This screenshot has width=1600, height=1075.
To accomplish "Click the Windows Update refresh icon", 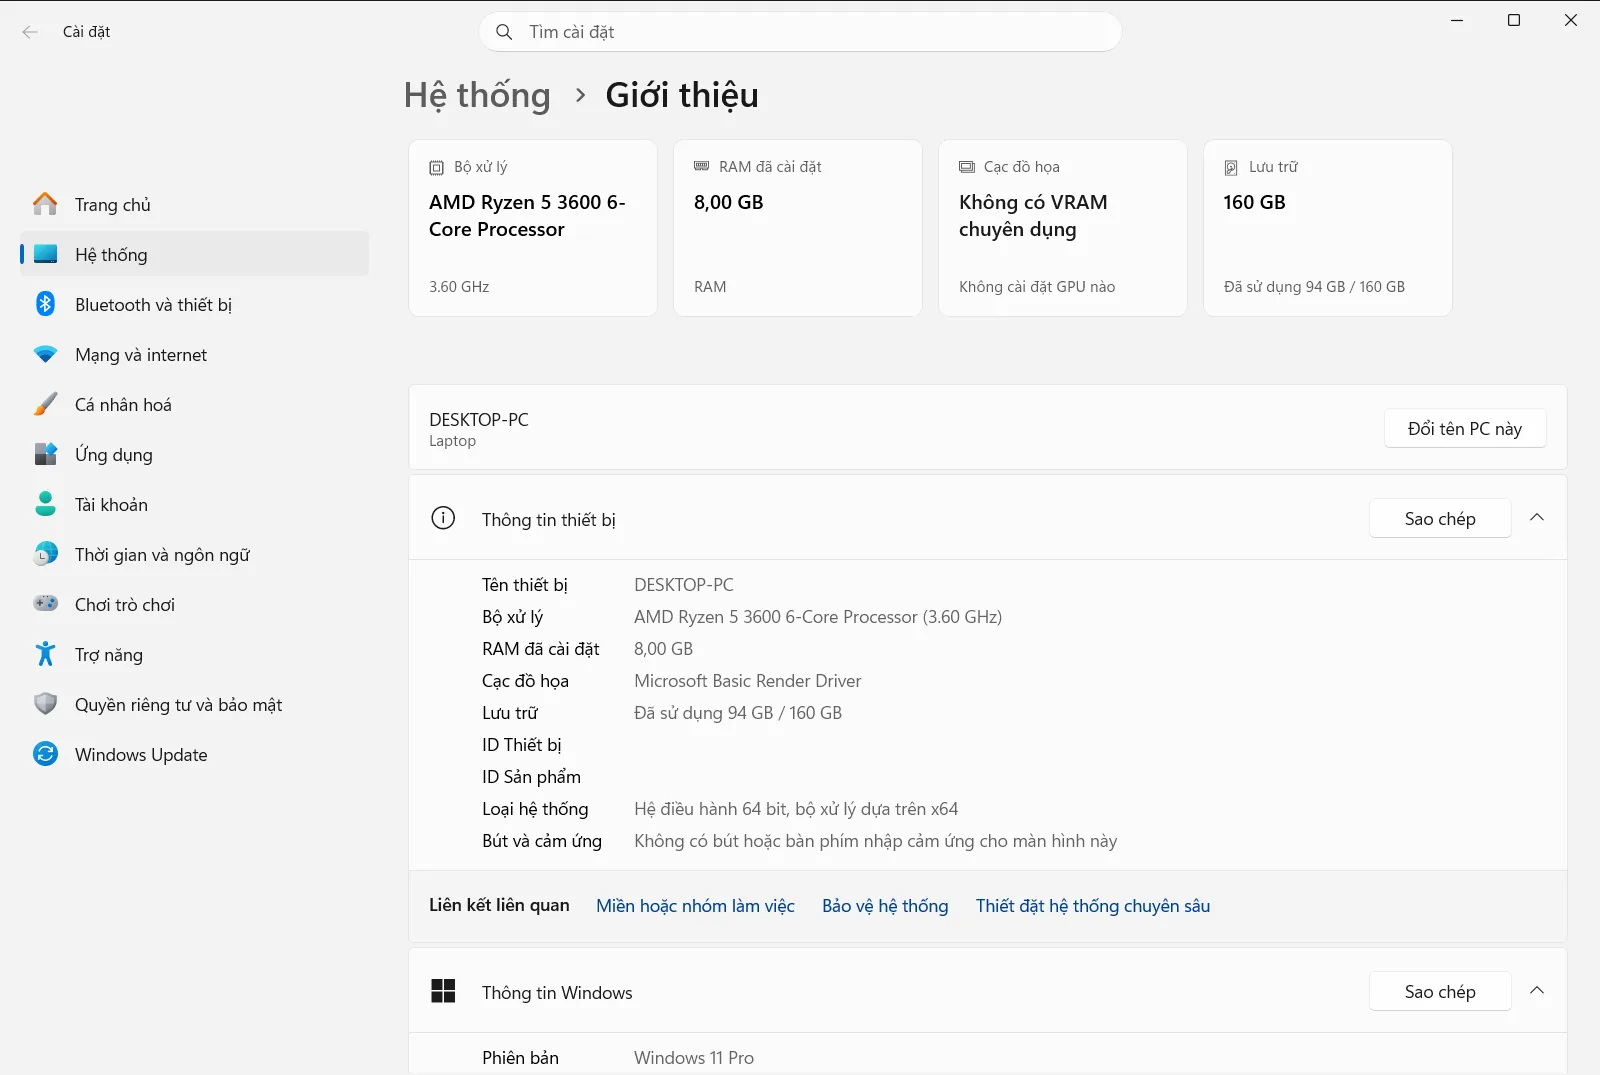I will tap(45, 754).
